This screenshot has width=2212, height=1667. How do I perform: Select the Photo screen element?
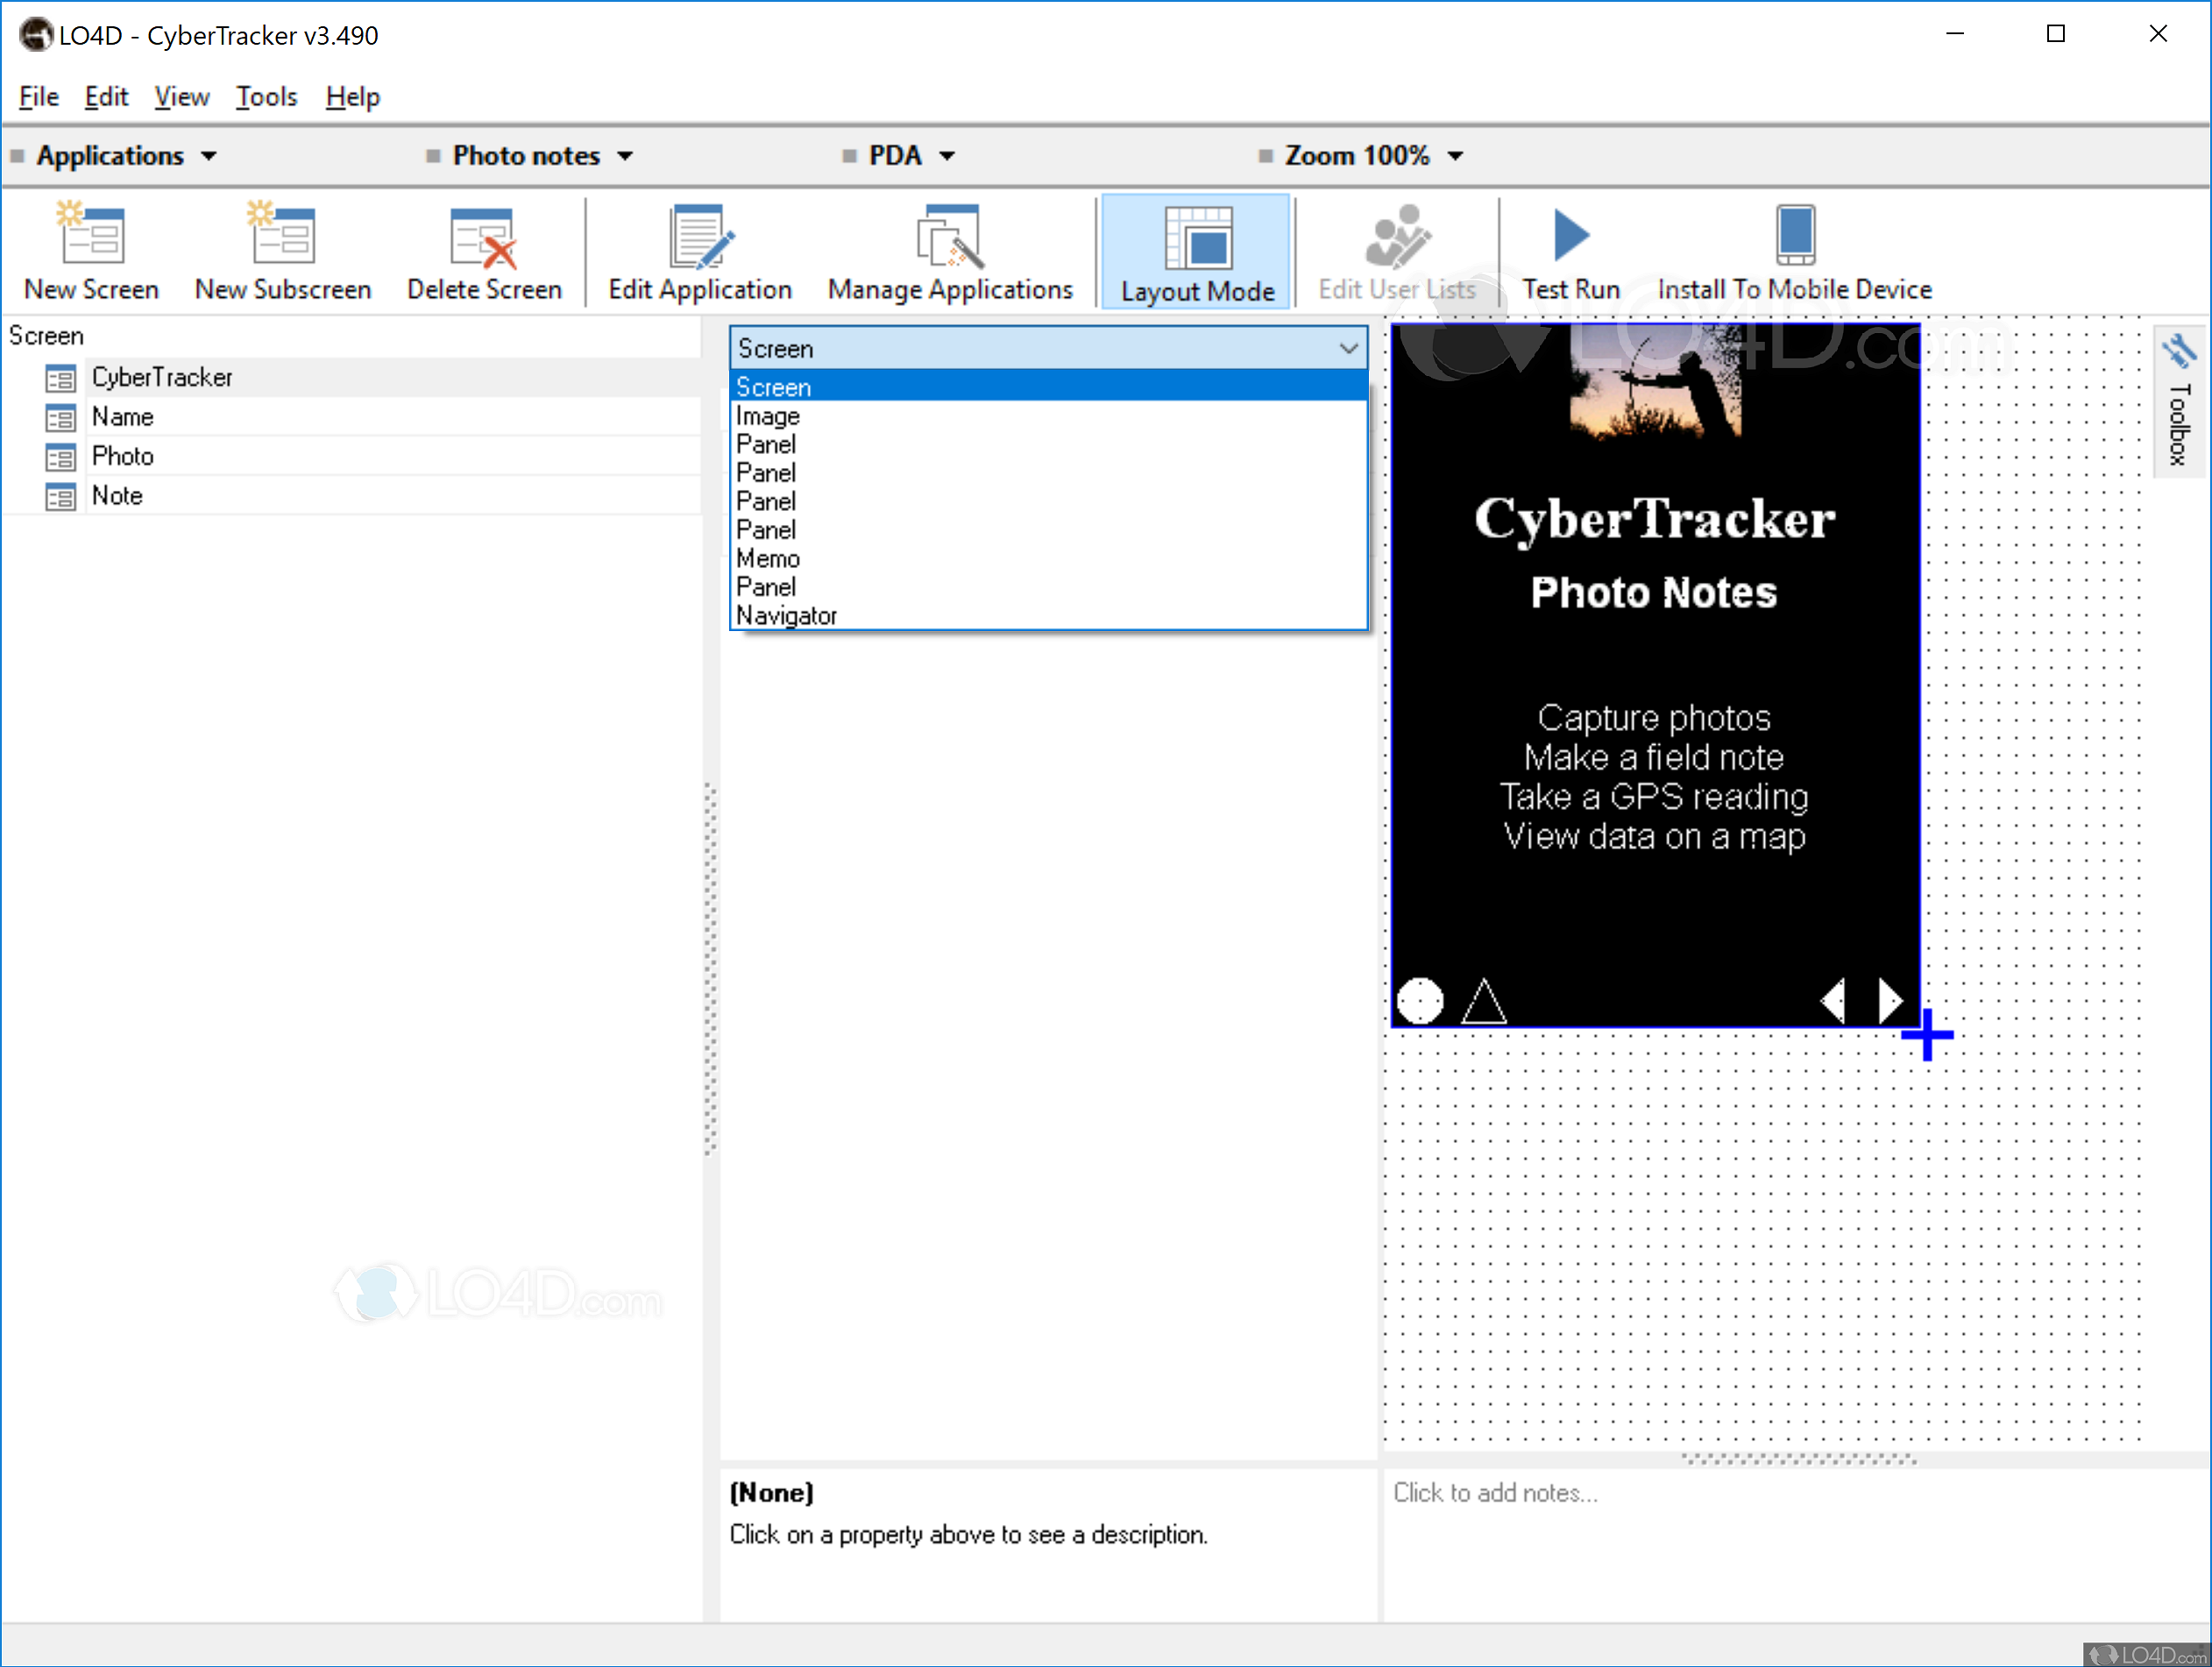[x=123, y=456]
